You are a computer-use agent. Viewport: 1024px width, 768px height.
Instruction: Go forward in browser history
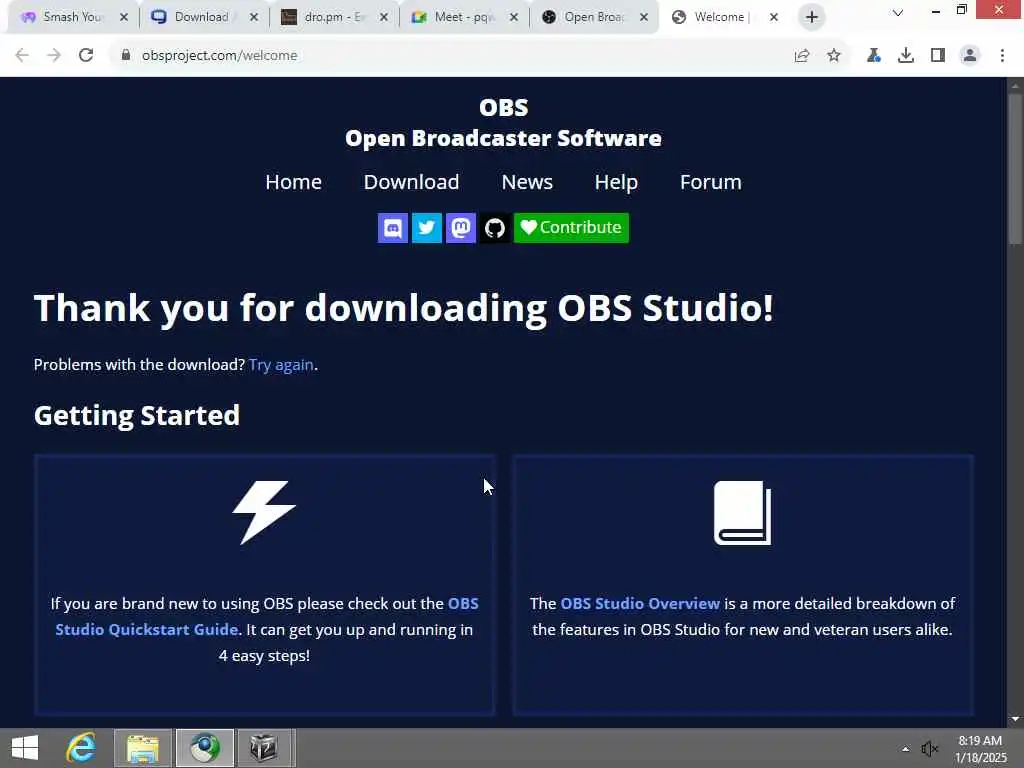pos(54,56)
